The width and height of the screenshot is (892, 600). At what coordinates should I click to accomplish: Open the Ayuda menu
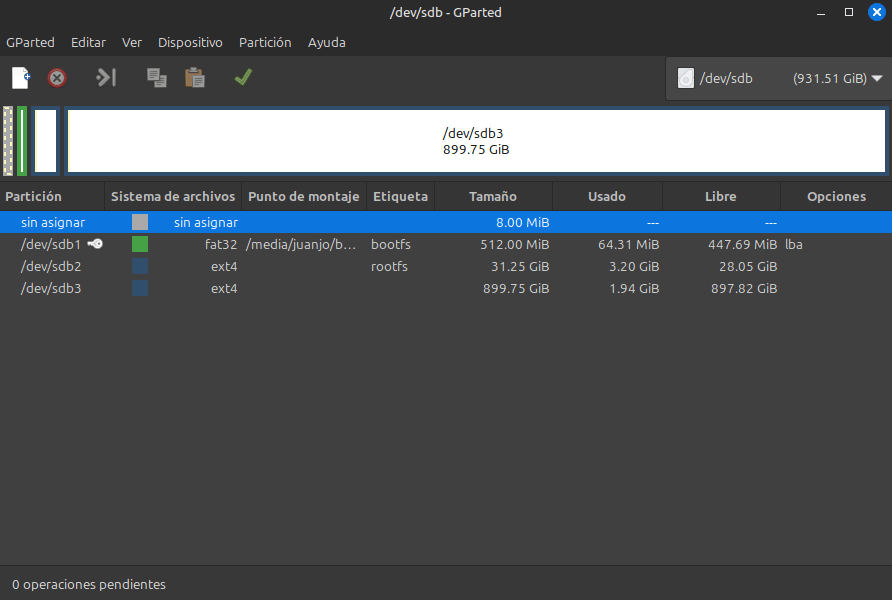[327, 43]
